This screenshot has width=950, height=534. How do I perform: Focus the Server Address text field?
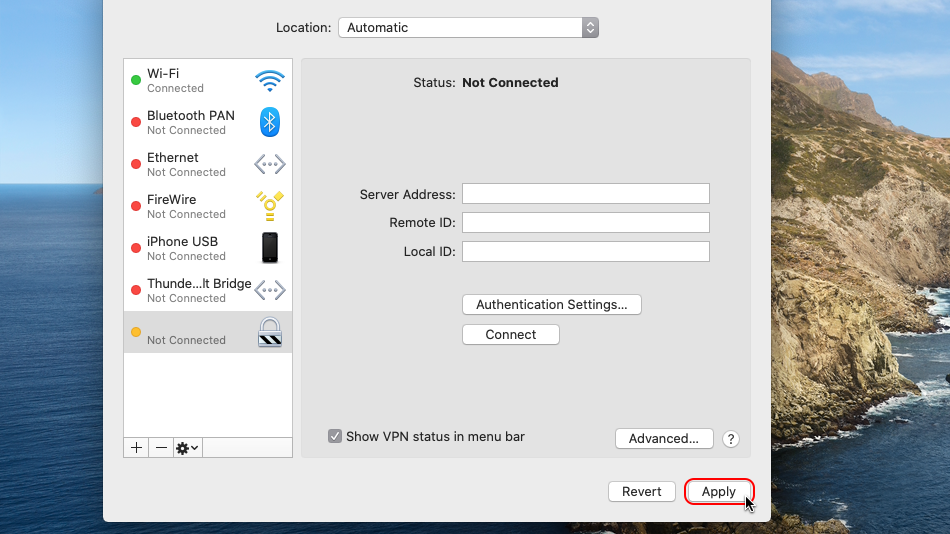pyautogui.click(x=585, y=194)
